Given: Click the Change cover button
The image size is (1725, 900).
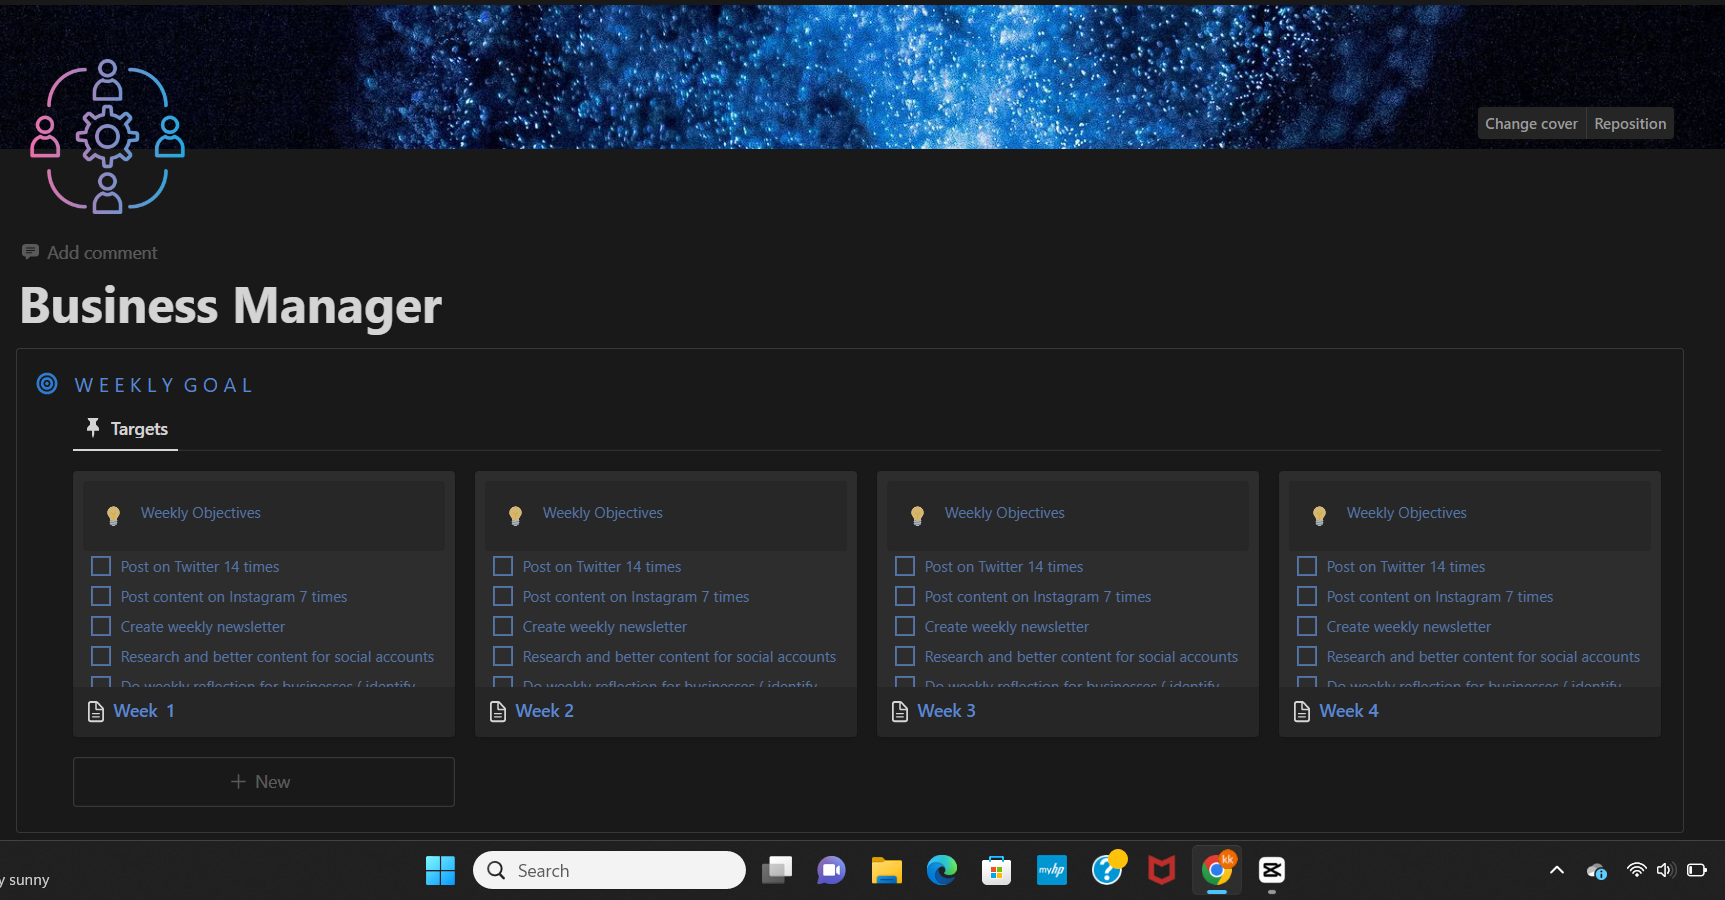Looking at the screenshot, I should (1531, 124).
